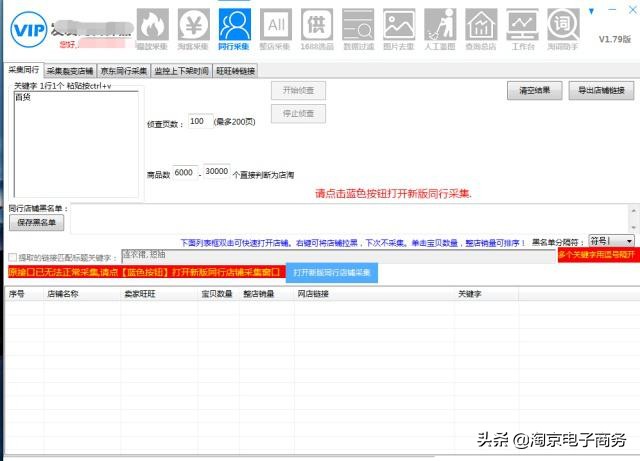Image resolution: width=640 pixels, height=461 pixels.
Task: Open the data filter magnifier icon
Action: [358, 29]
